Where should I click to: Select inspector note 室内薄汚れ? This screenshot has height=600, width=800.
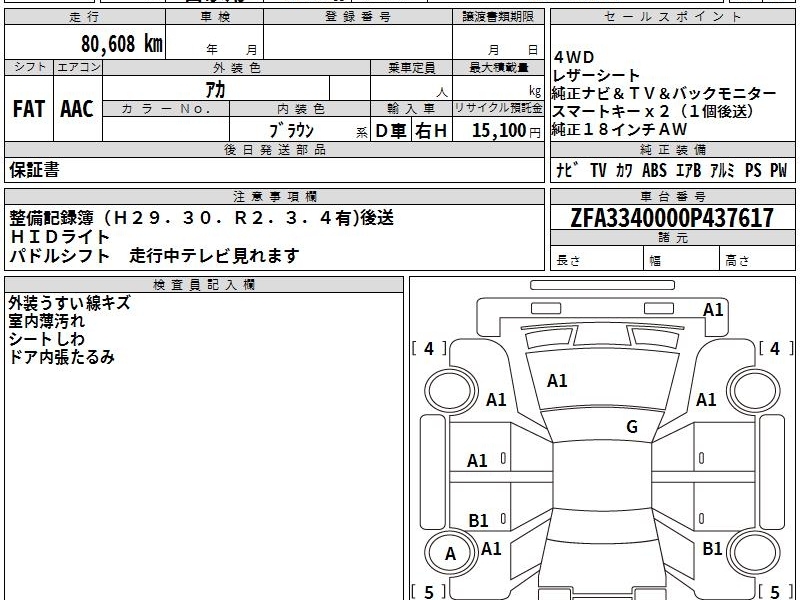(46, 321)
